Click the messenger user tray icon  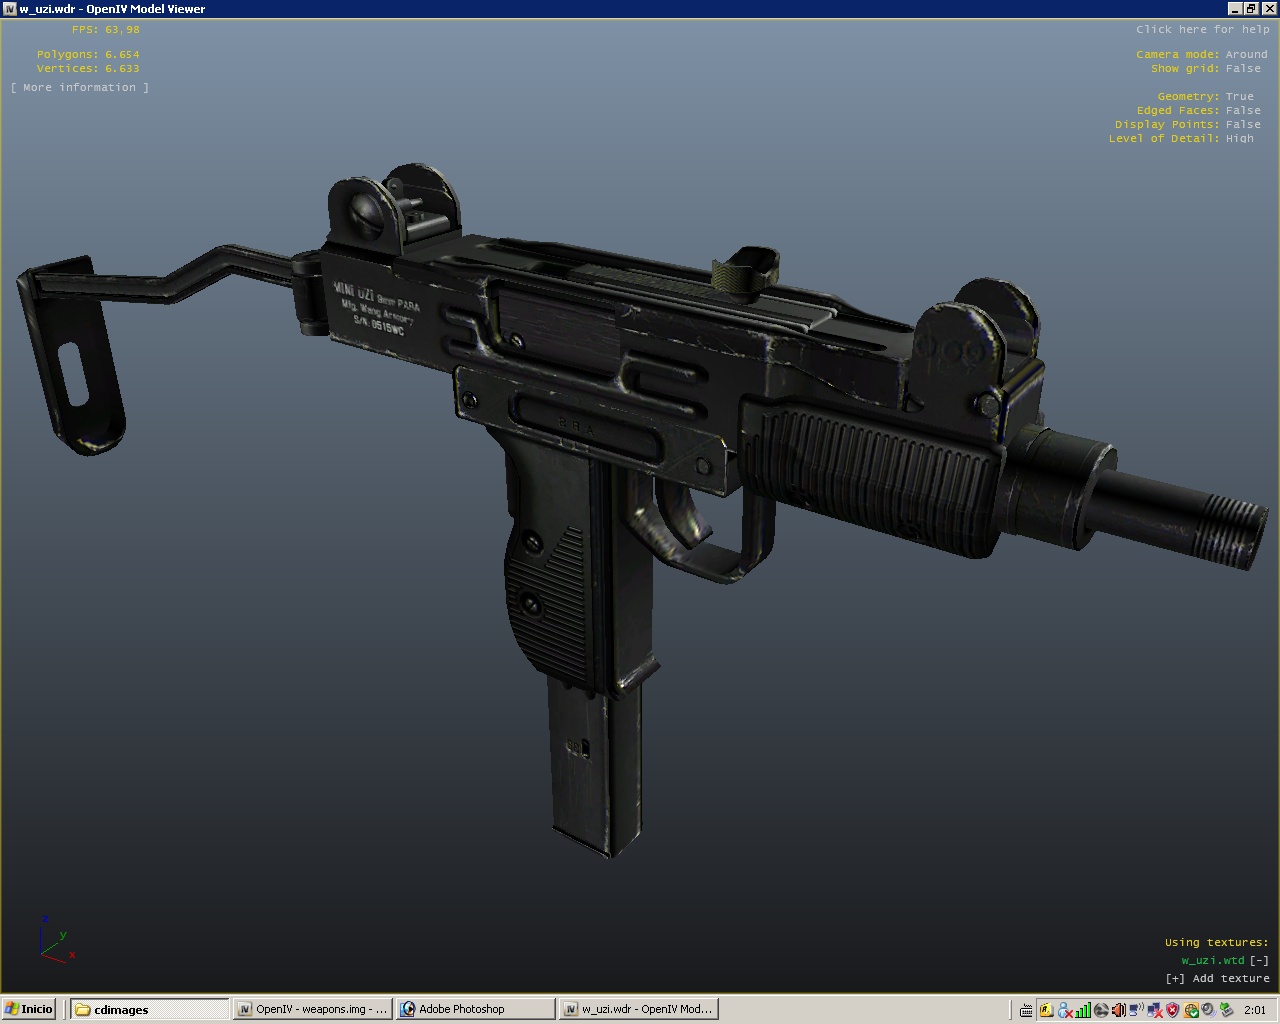[x=1065, y=1010]
